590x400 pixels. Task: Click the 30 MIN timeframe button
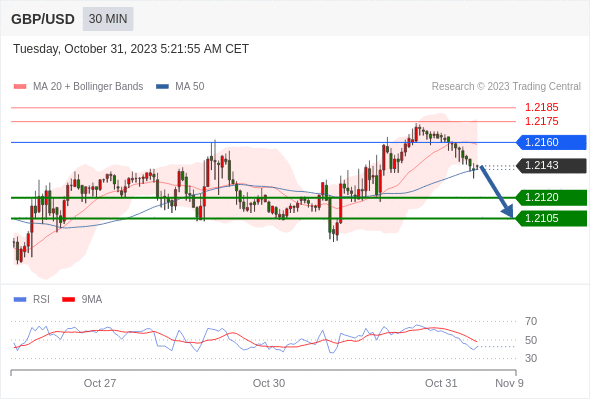tap(108, 19)
